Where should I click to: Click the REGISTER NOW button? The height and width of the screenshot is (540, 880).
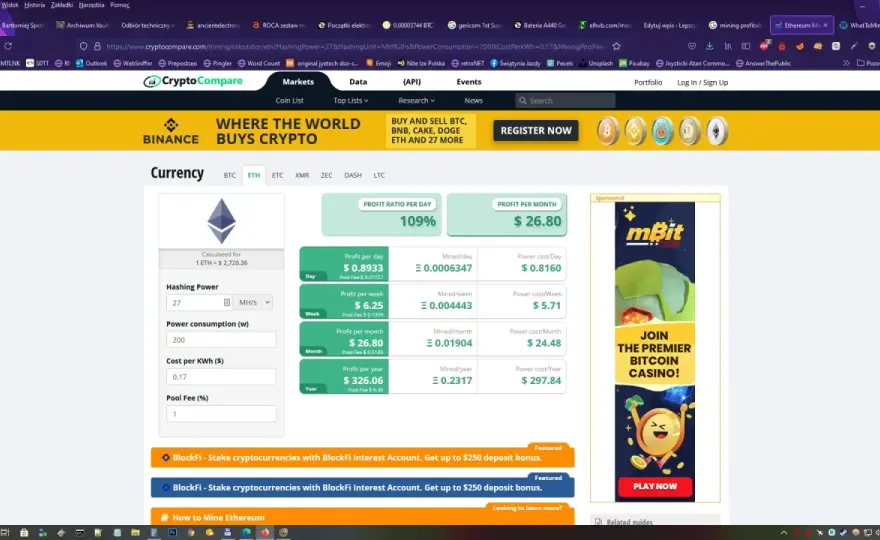(x=535, y=131)
